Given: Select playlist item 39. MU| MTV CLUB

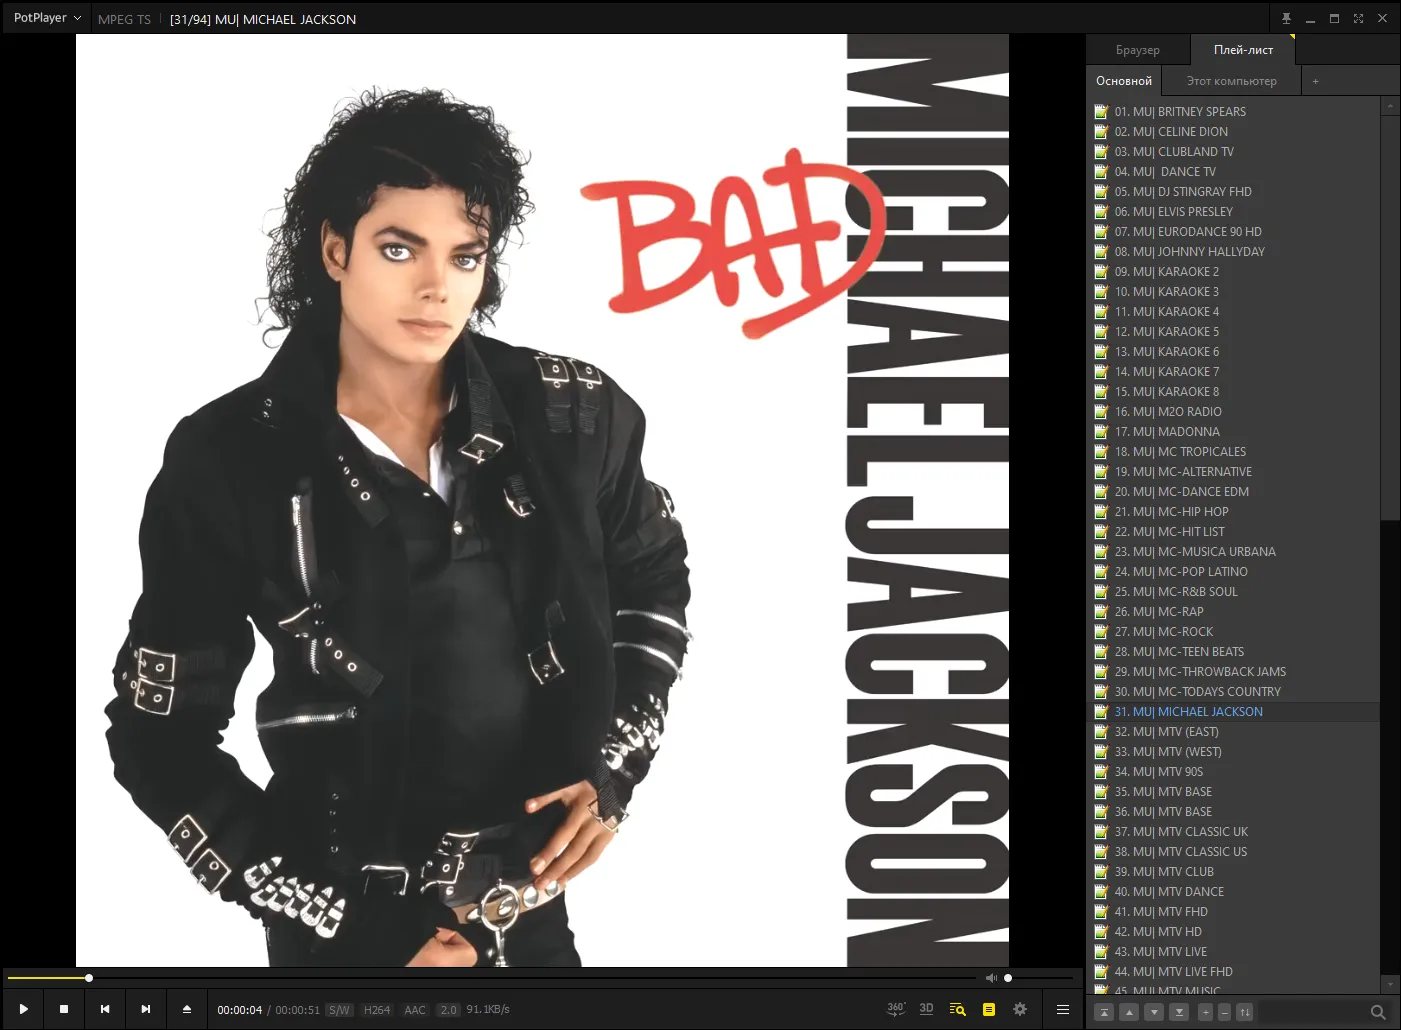Looking at the screenshot, I should click(x=1233, y=872).
